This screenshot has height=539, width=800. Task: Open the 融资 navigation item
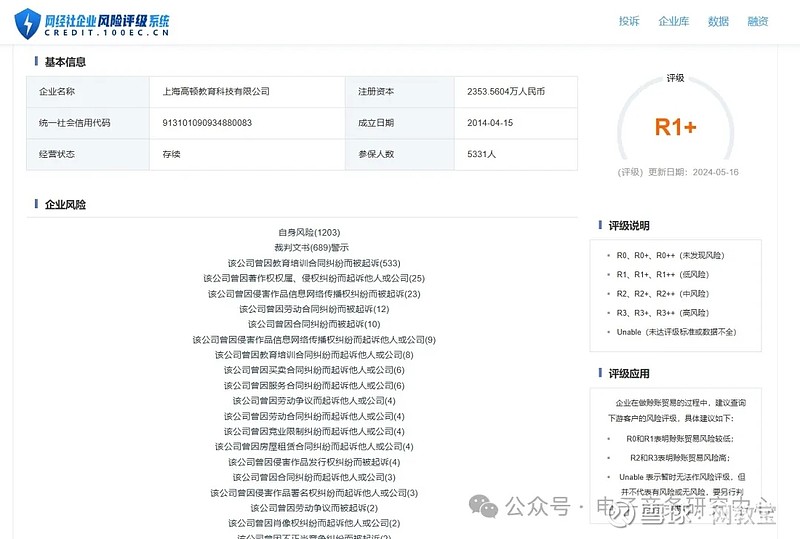tap(758, 21)
